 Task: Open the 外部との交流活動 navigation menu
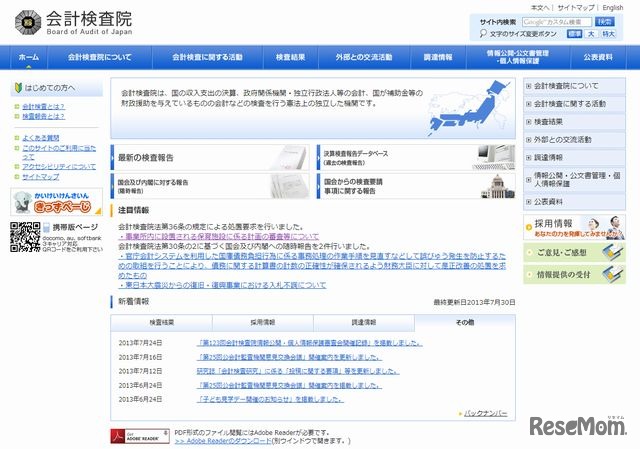pos(364,57)
